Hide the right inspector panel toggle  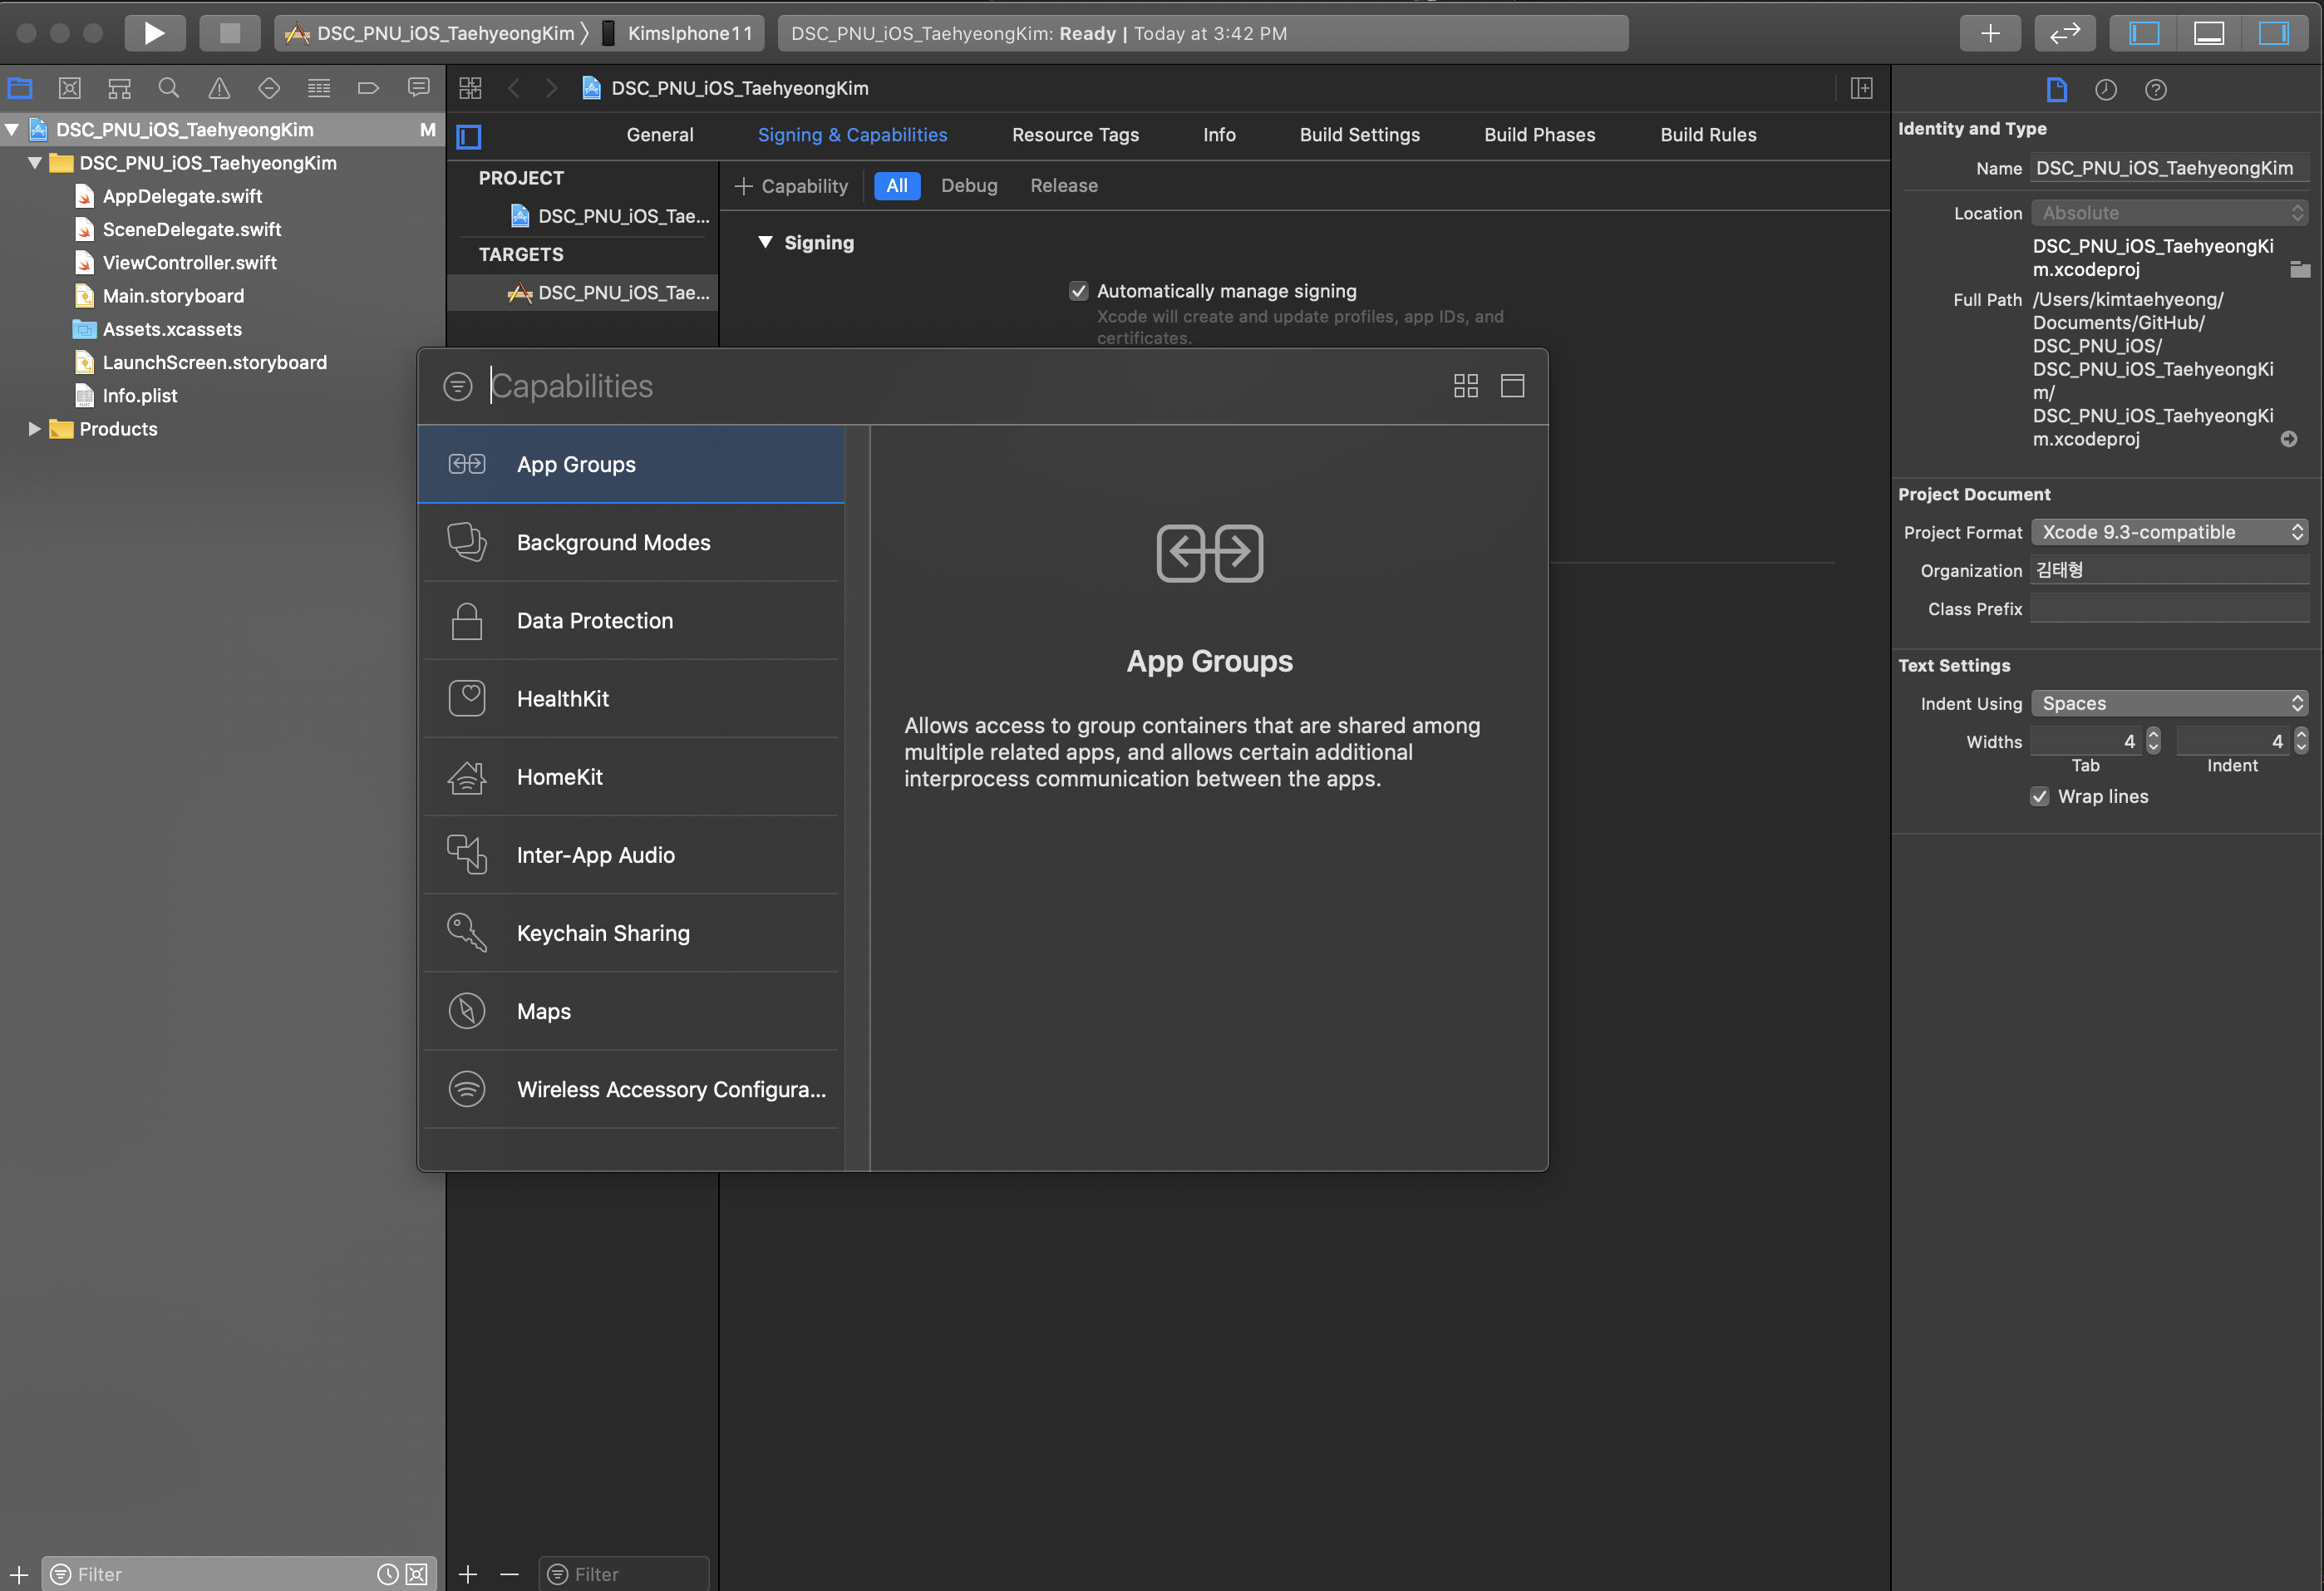point(2273,33)
